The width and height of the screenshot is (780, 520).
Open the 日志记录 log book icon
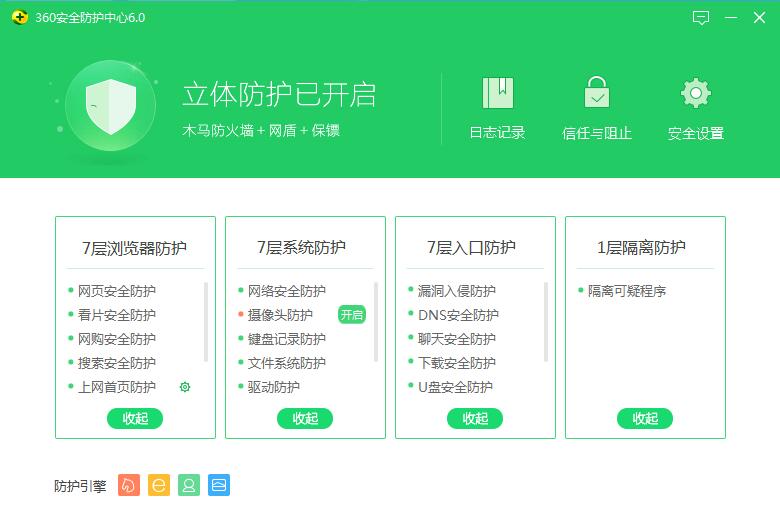(x=497, y=93)
